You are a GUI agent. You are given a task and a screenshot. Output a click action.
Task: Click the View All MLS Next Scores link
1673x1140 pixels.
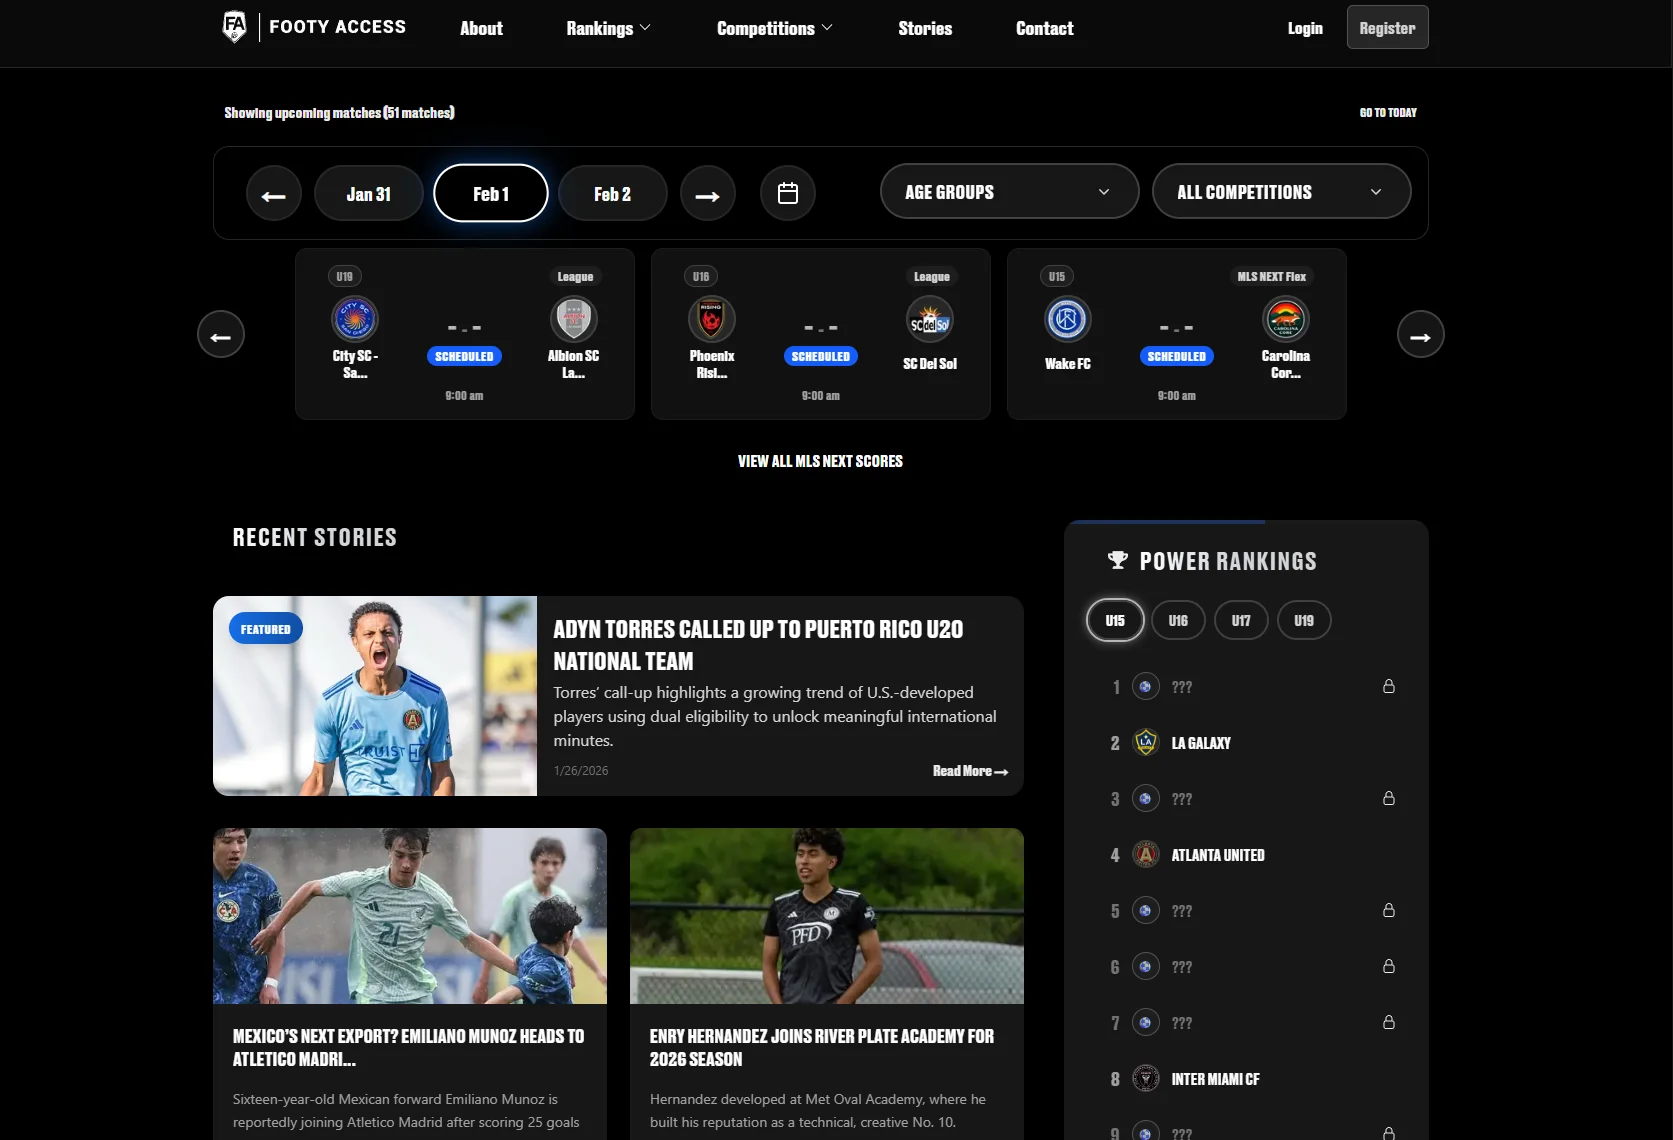[x=820, y=461]
